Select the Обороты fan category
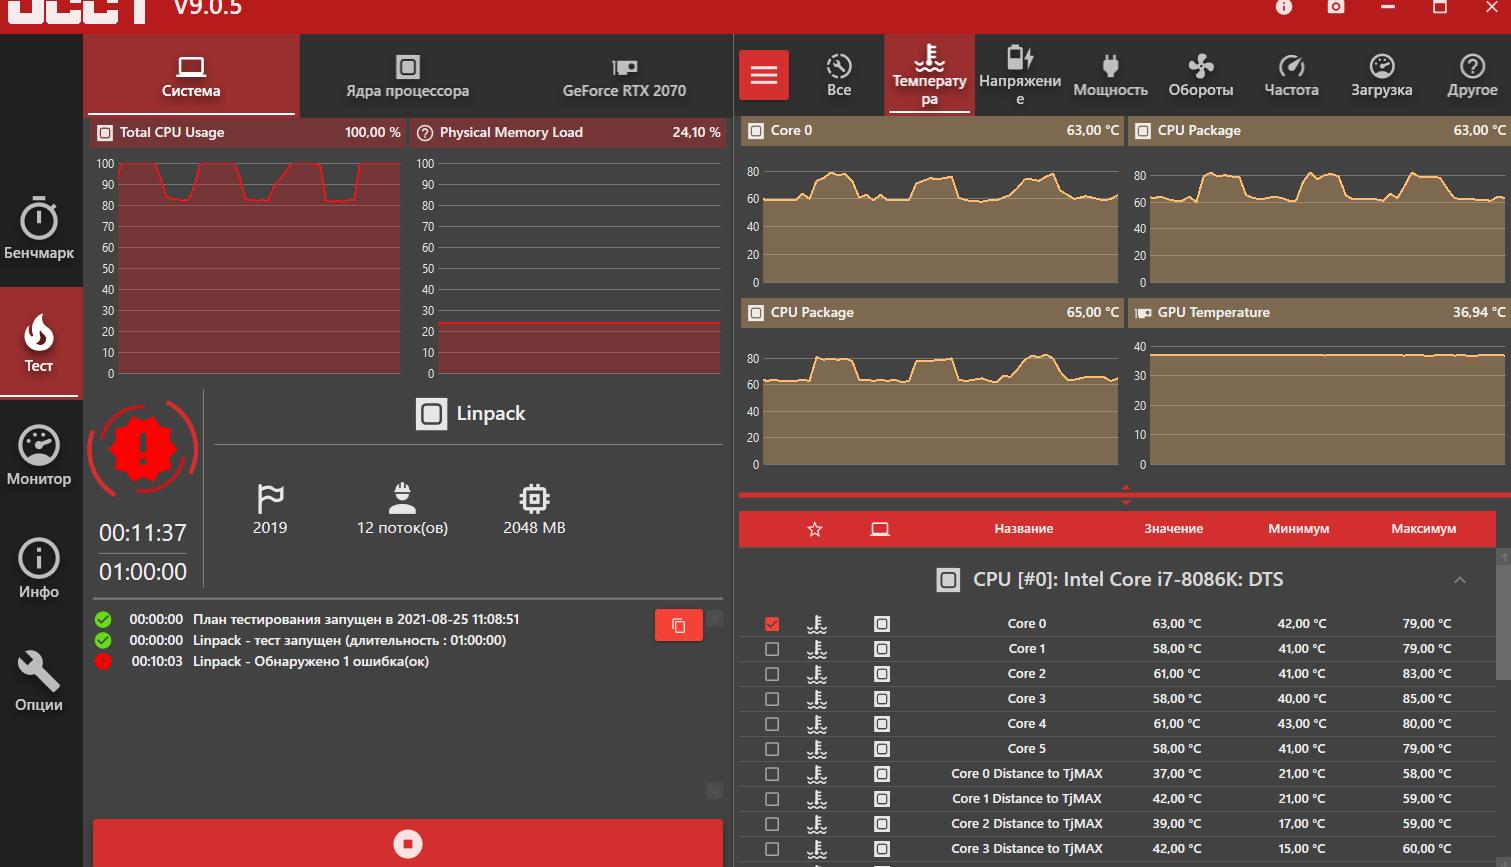Viewport: 1511px width, 867px height. tap(1201, 75)
